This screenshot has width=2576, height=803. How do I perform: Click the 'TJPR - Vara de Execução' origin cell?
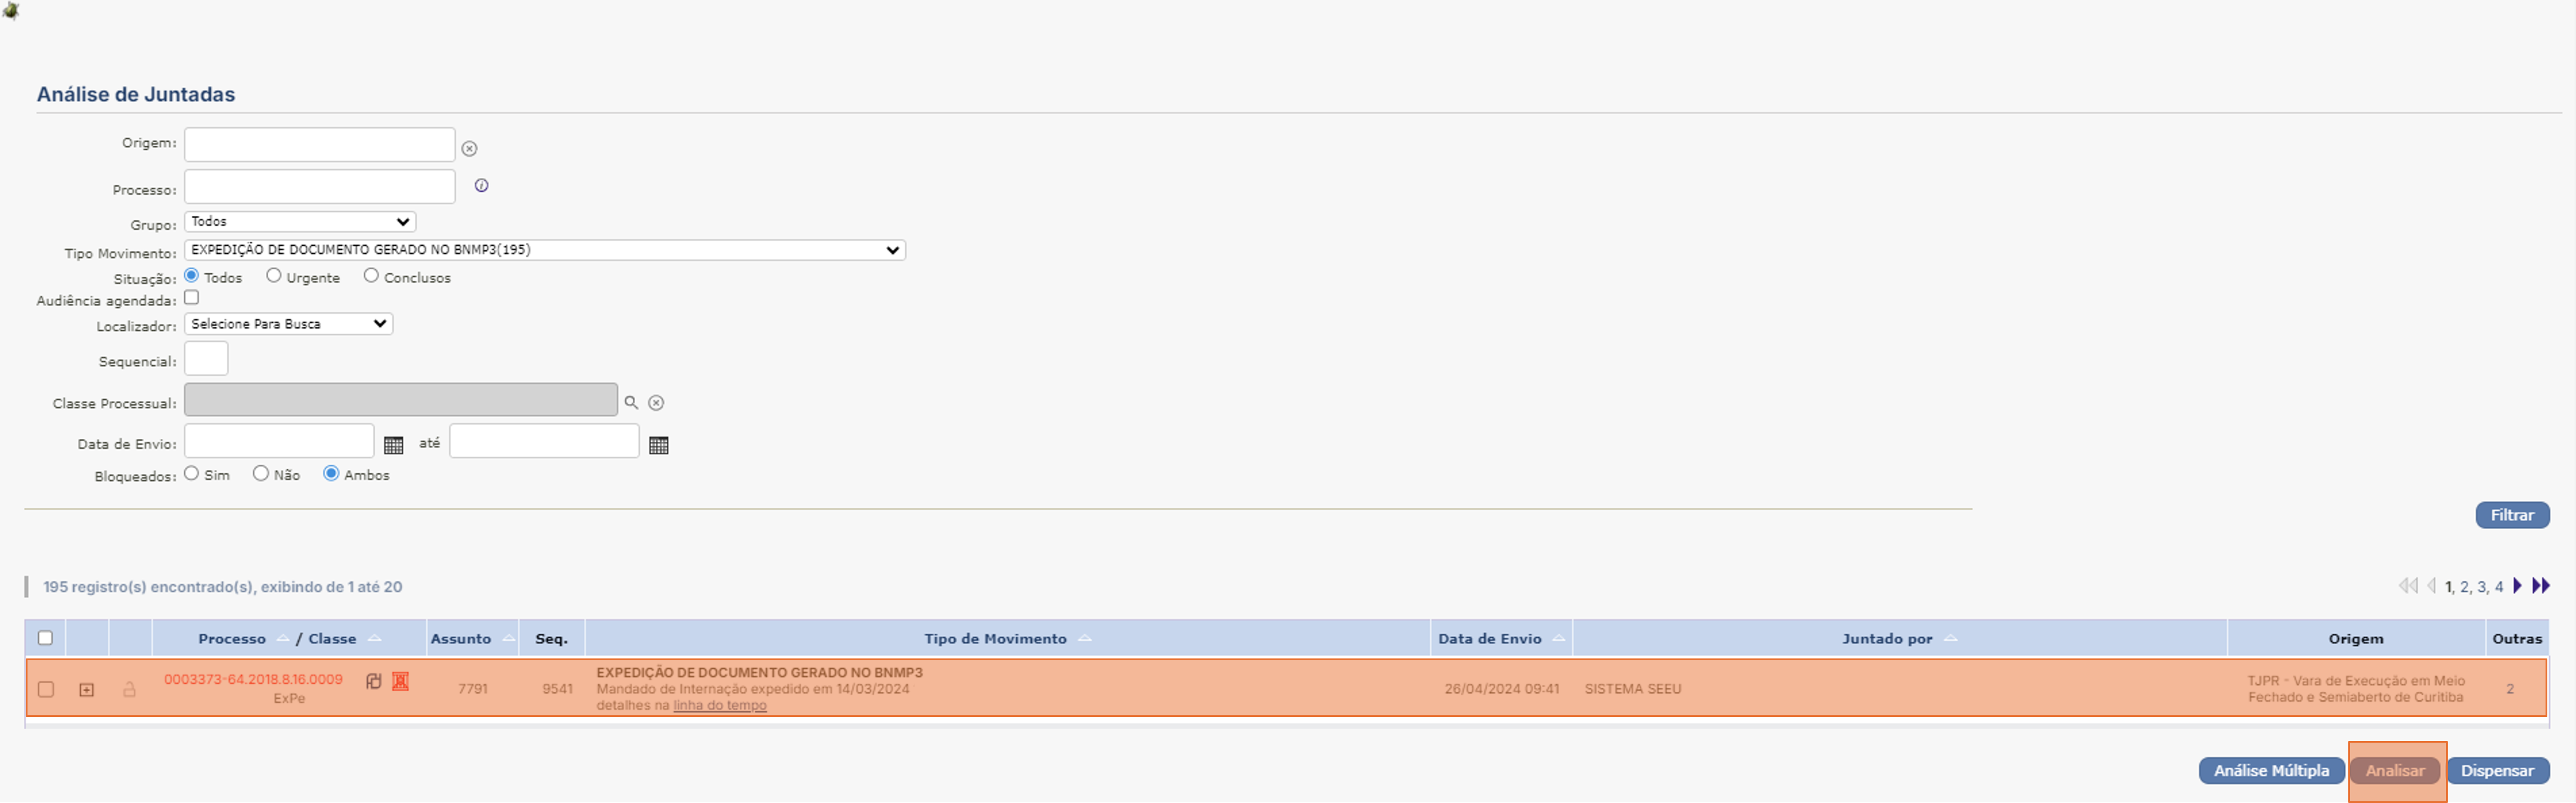point(2356,689)
